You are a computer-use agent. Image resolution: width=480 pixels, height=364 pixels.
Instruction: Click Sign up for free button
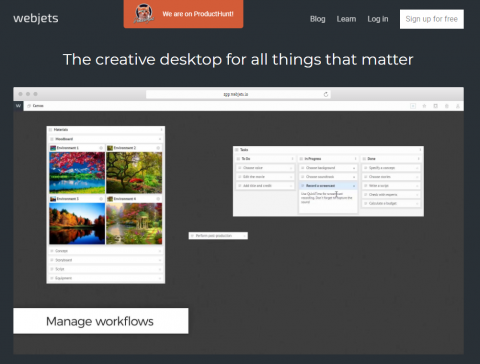coord(432,19)
